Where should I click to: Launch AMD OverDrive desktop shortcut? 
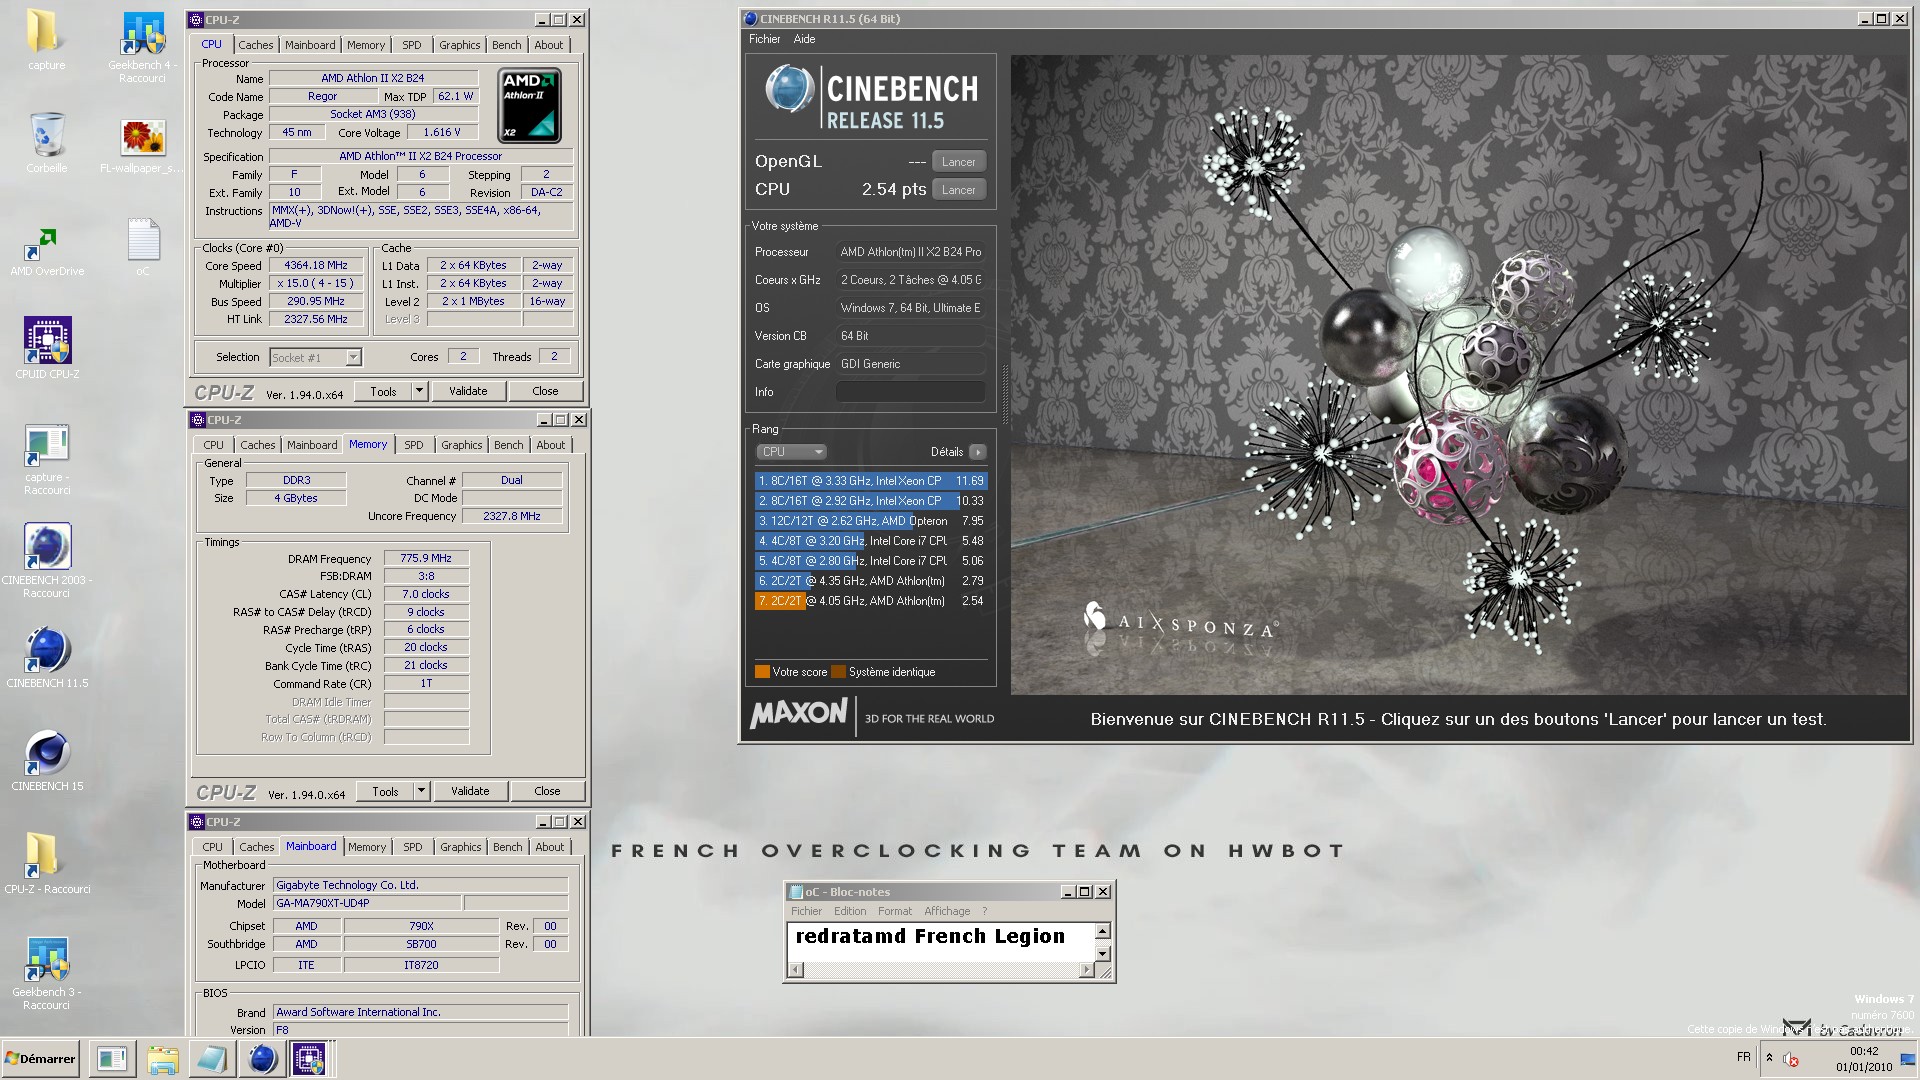coord(47,252)
